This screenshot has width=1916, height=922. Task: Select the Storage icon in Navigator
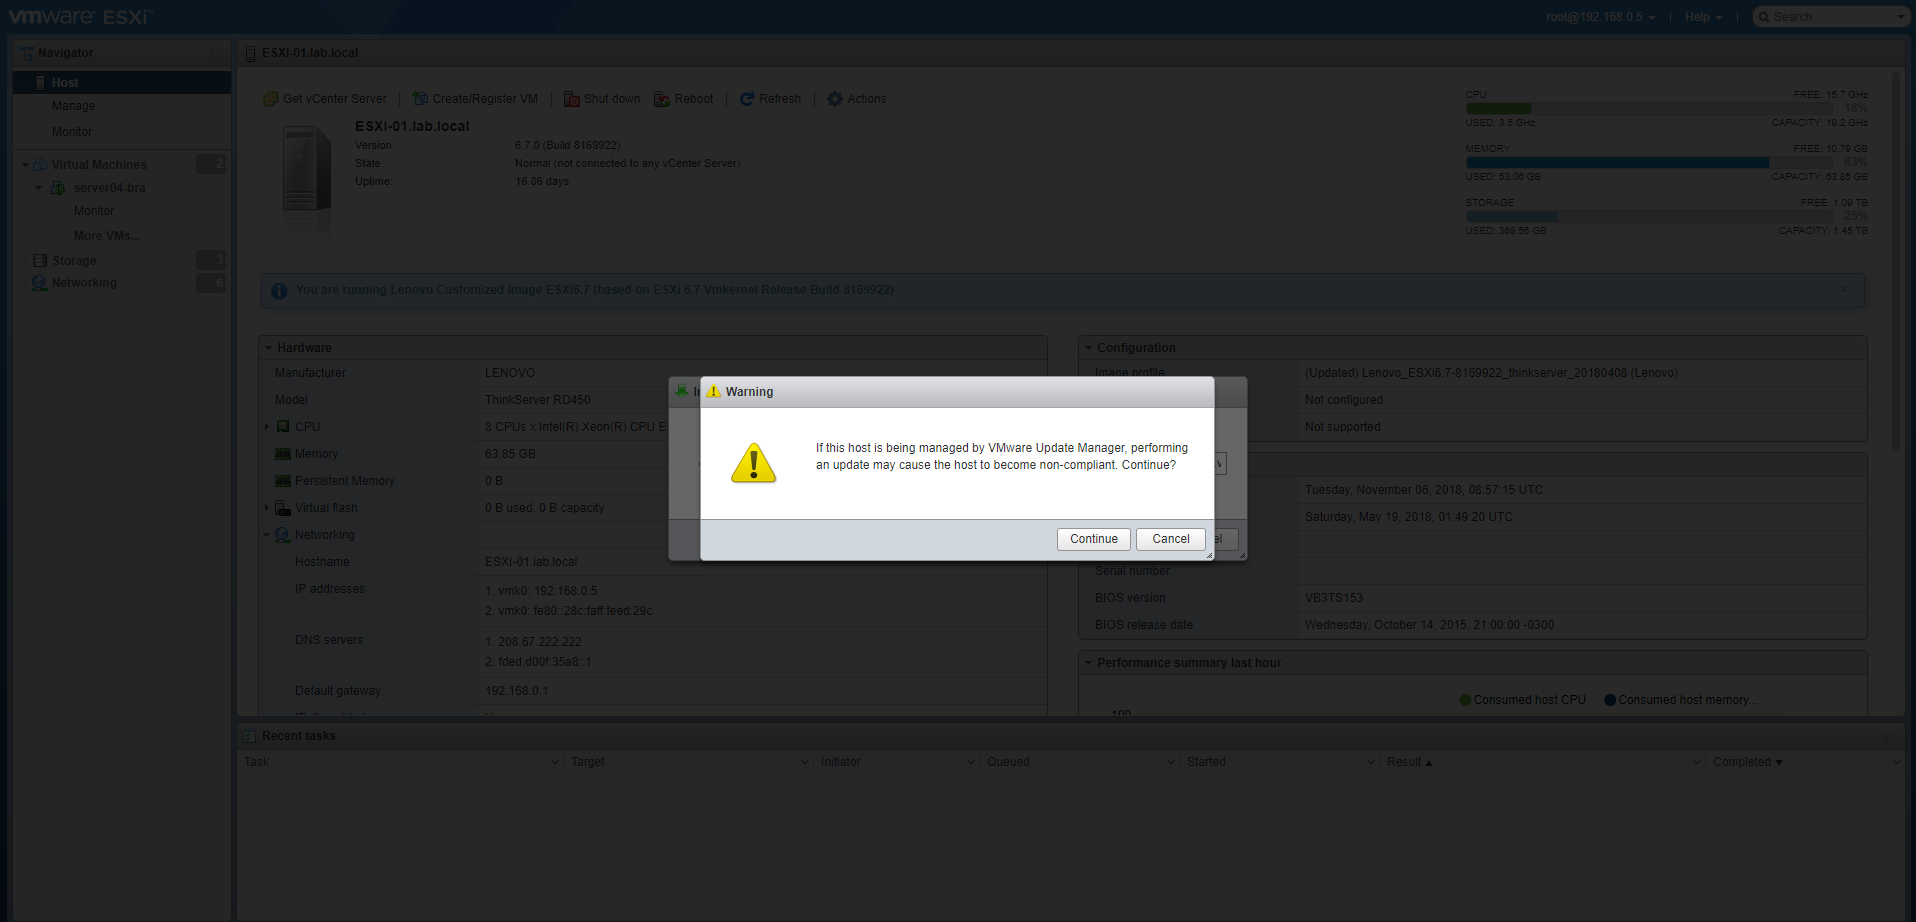[40, 261]
